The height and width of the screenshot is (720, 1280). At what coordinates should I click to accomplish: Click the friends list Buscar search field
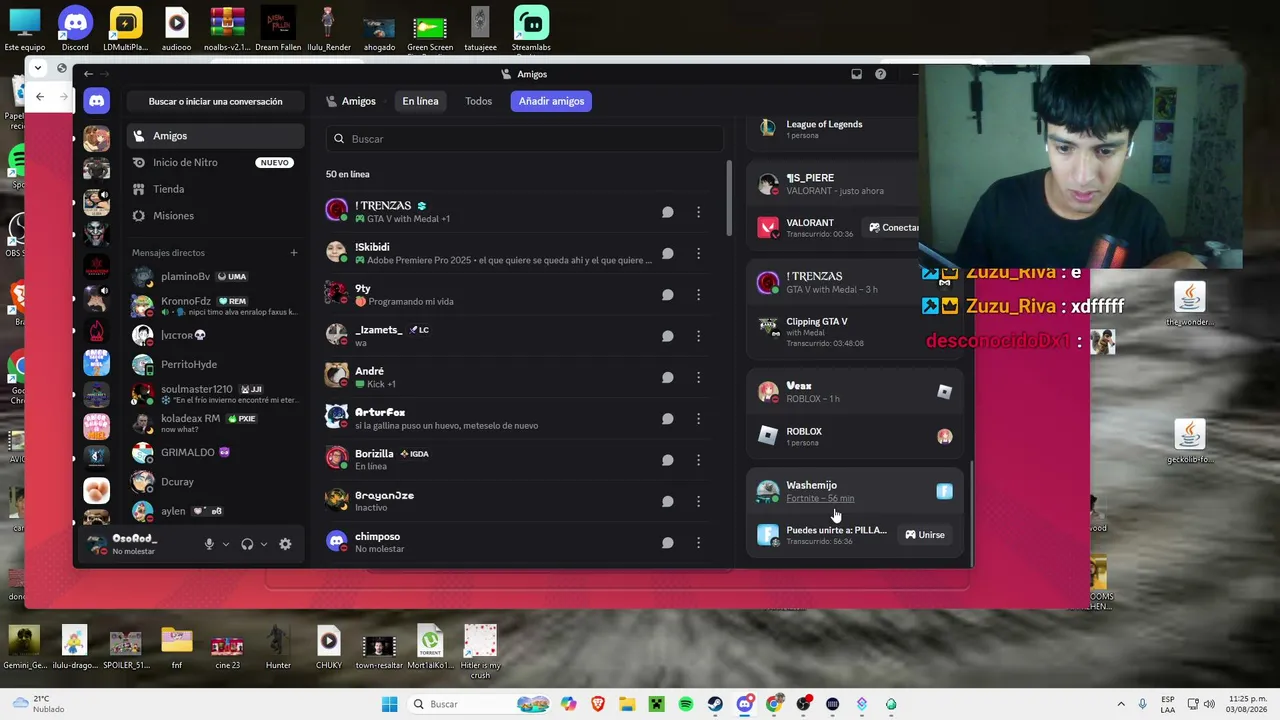pos(525,139)
